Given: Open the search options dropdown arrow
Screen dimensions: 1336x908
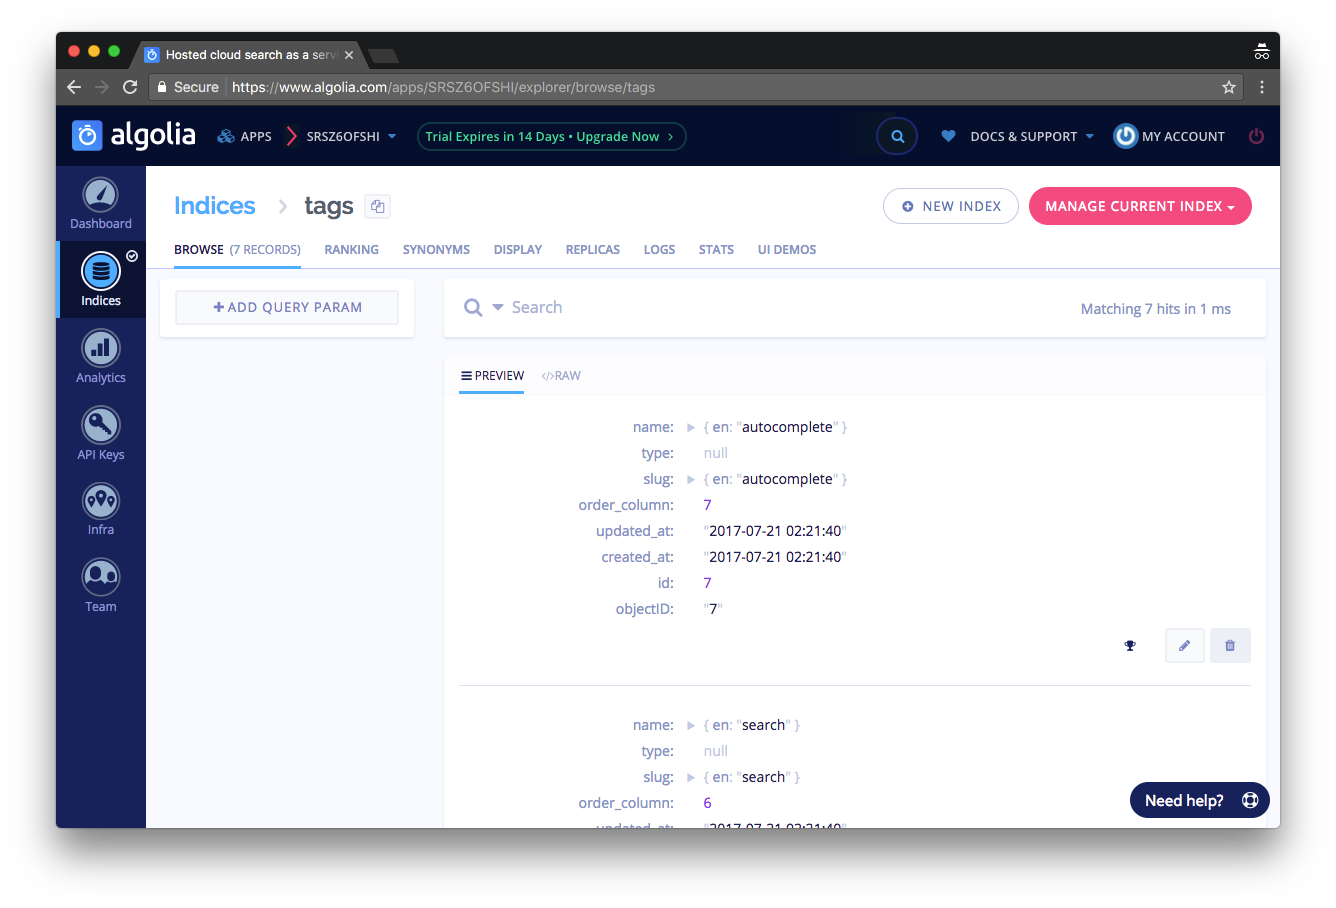Looking at the screenshot, I should (x=498, y=307).
